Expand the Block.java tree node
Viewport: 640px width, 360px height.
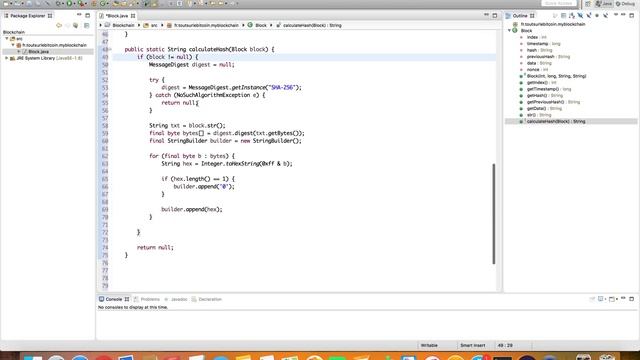coord(19,51)
